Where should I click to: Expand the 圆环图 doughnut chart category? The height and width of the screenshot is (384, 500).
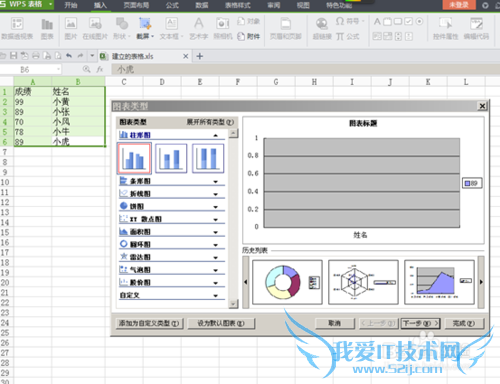tap(216, 245)
